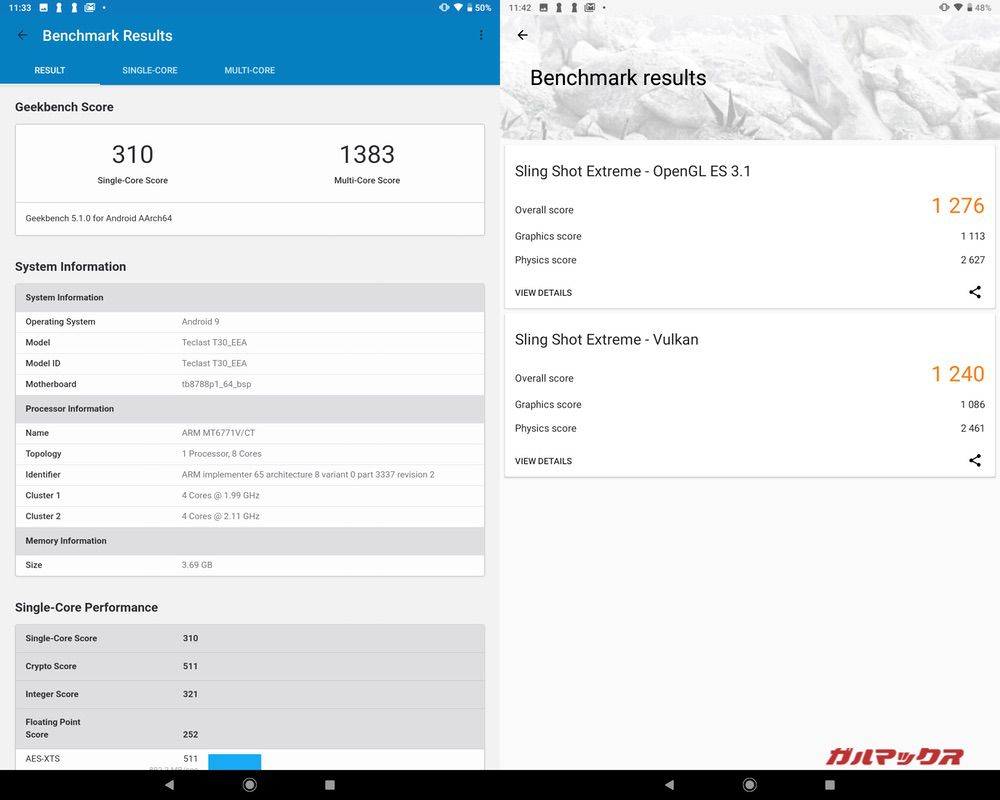
Task: Tap the orange 1 276 overall score
Action: 957,206
